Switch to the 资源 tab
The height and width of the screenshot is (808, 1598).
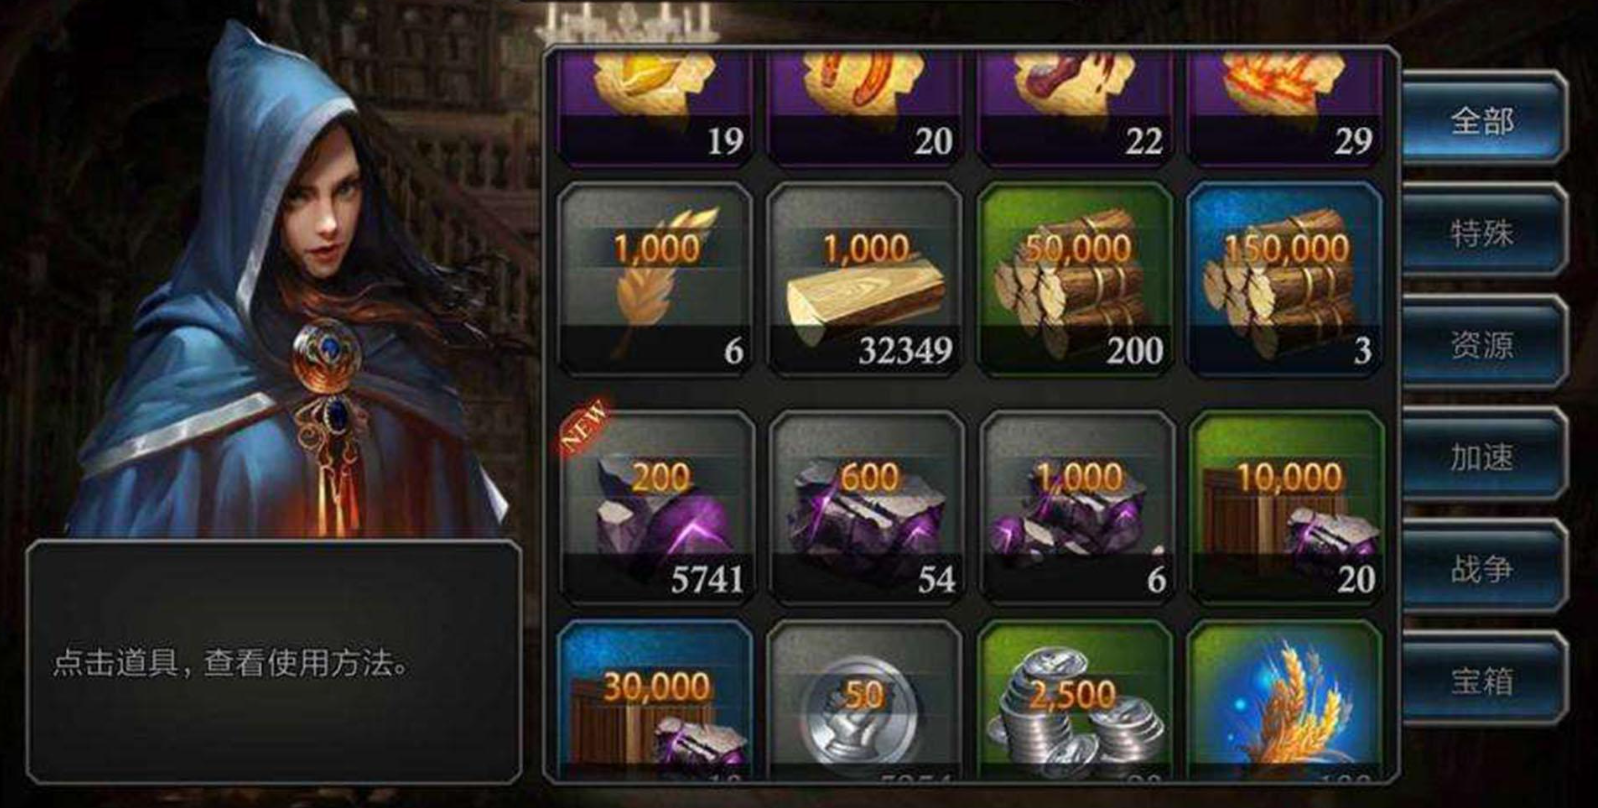[x=1482, y=345]
